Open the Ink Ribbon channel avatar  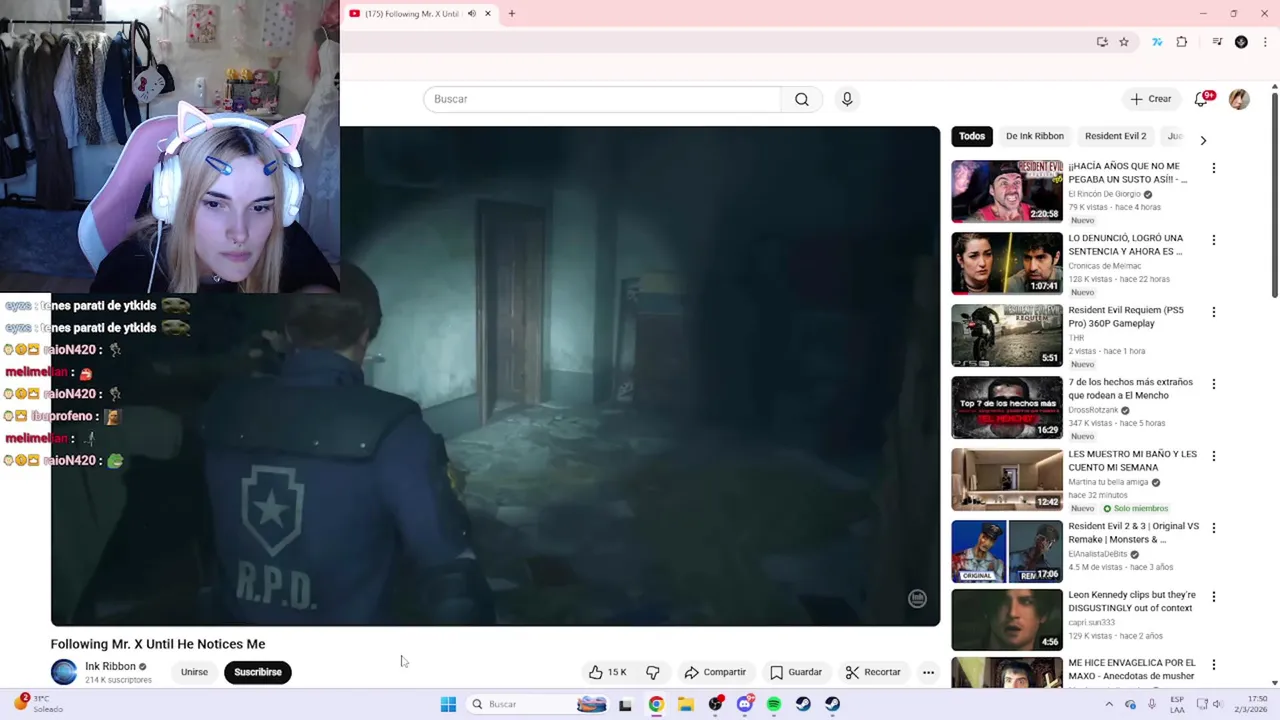click(x=64, y=672)
